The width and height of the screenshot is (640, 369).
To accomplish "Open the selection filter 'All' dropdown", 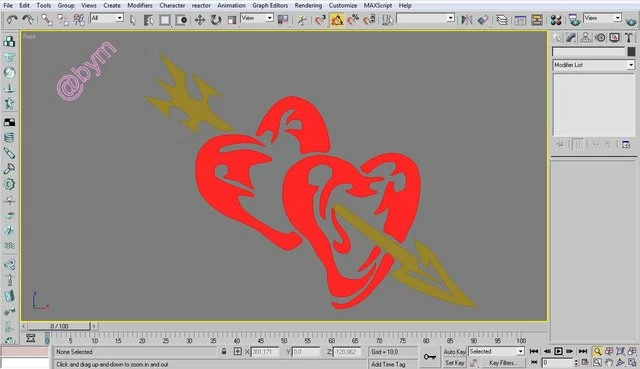I will tap(107, 18).
